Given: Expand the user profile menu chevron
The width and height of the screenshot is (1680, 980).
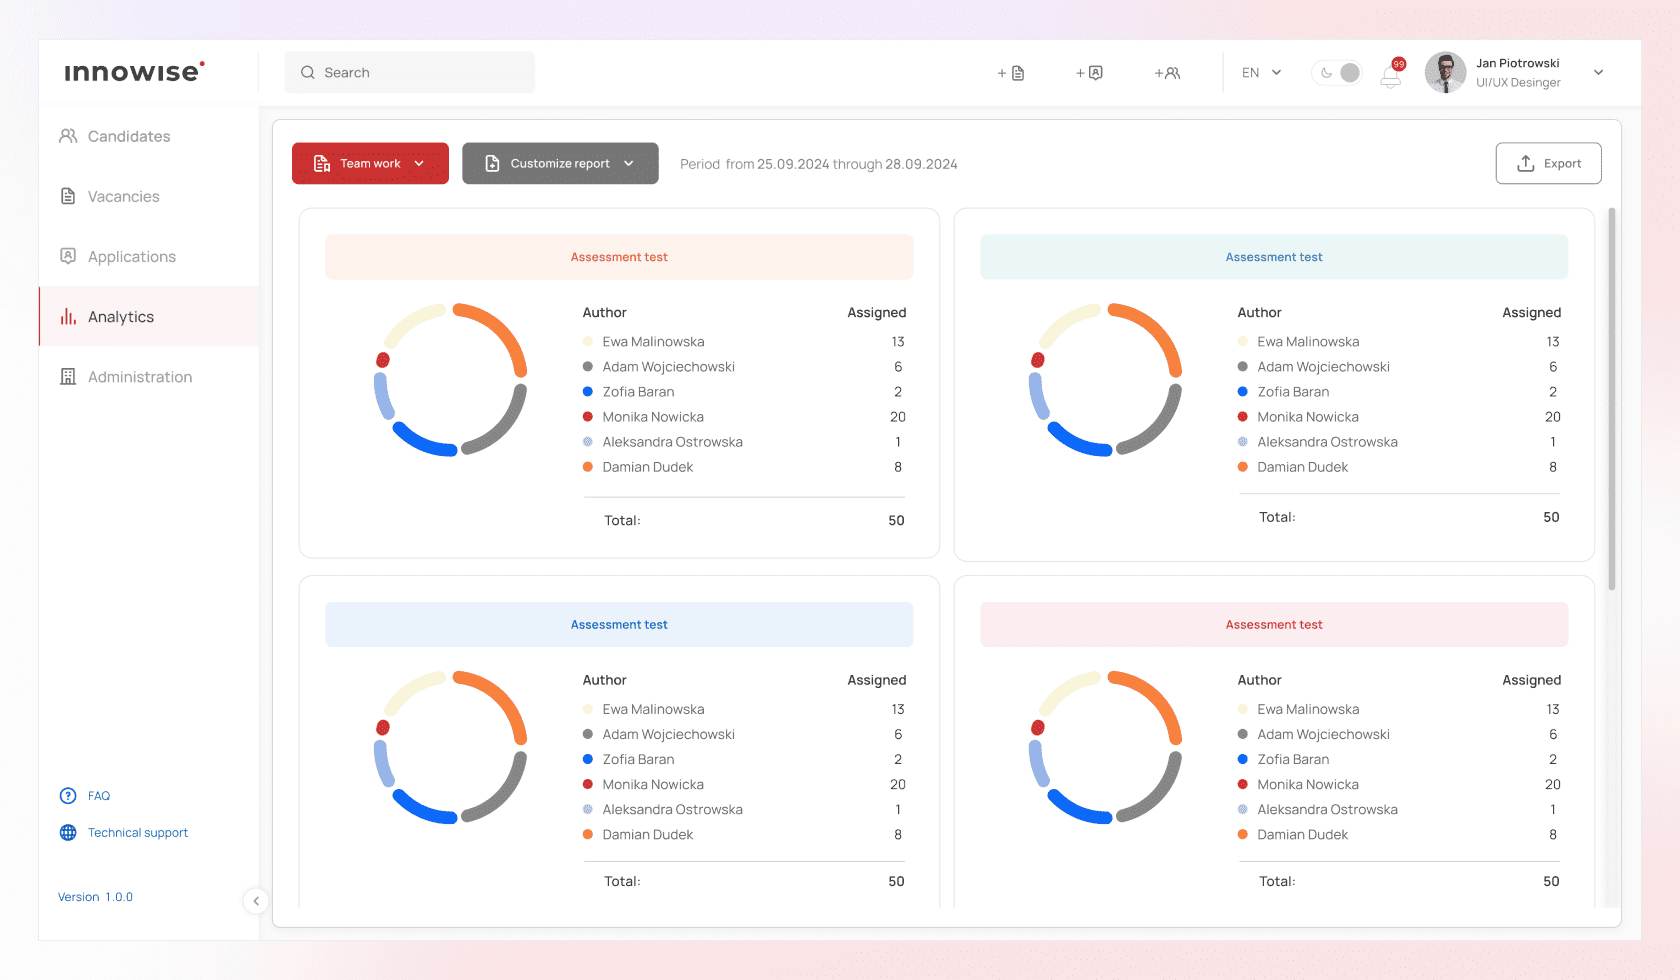Looking at the screenshot, I should point(1599,73).
